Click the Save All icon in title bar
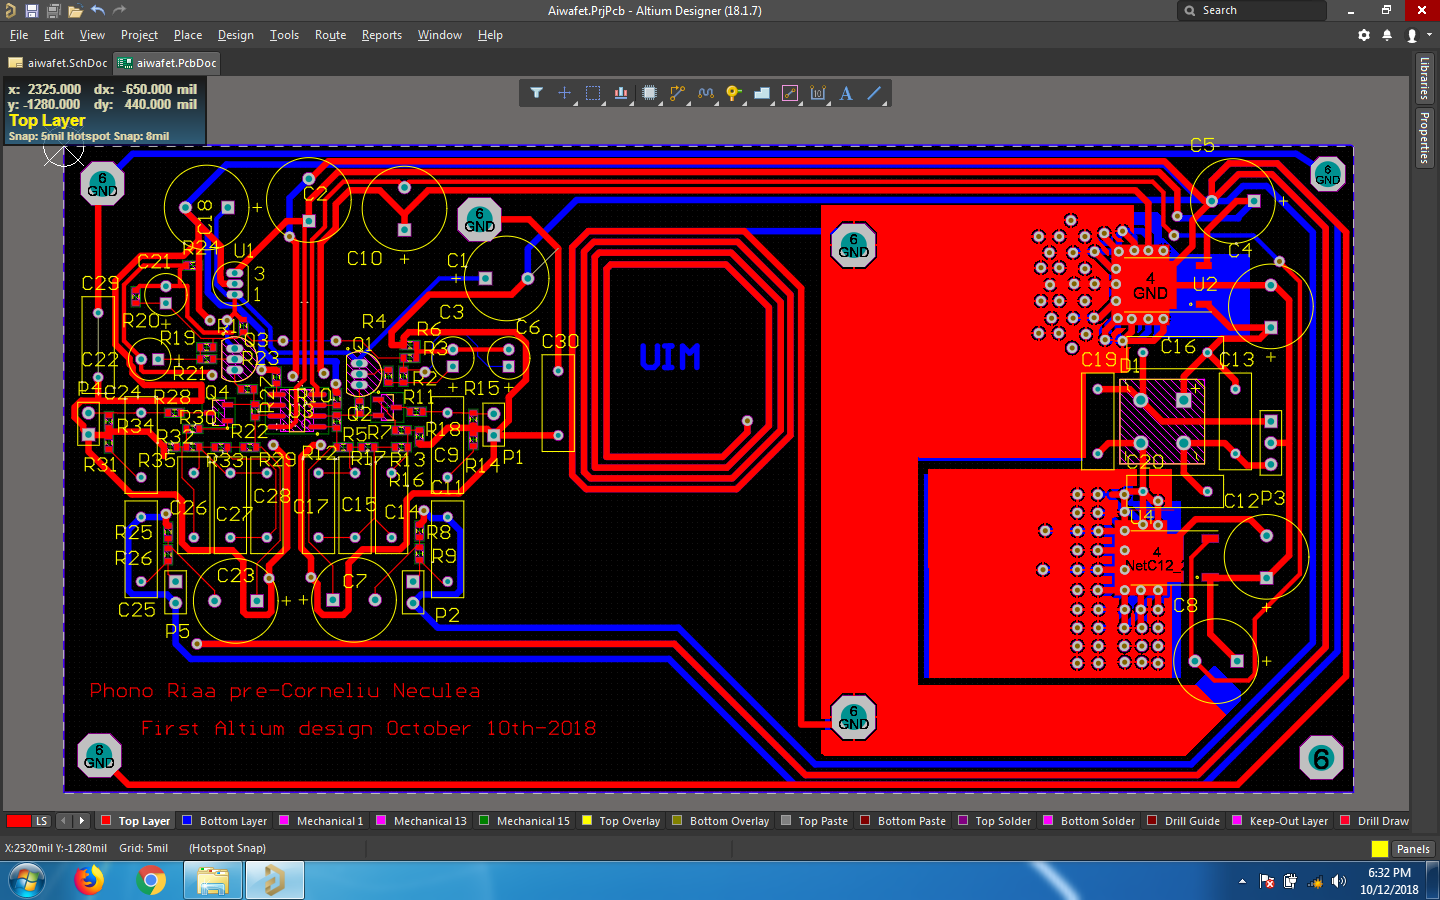Screen dimensions: 1440x900 pyautogui.click(x=53, y=10)
